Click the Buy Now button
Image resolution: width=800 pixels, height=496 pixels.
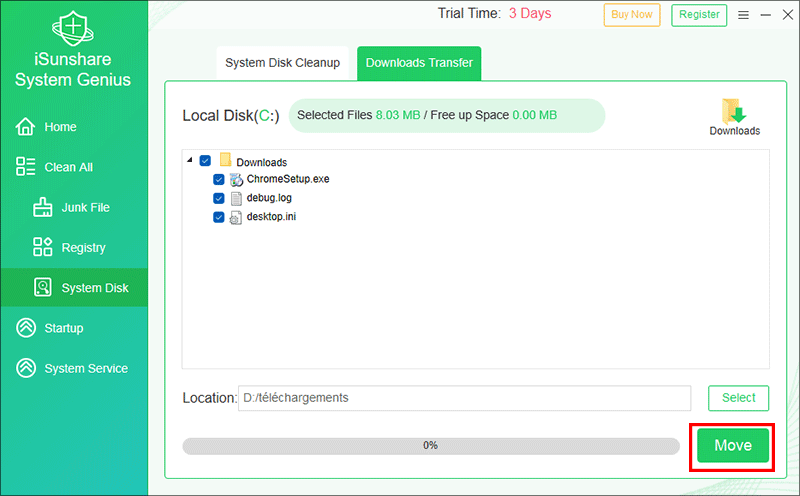(632, 14)
